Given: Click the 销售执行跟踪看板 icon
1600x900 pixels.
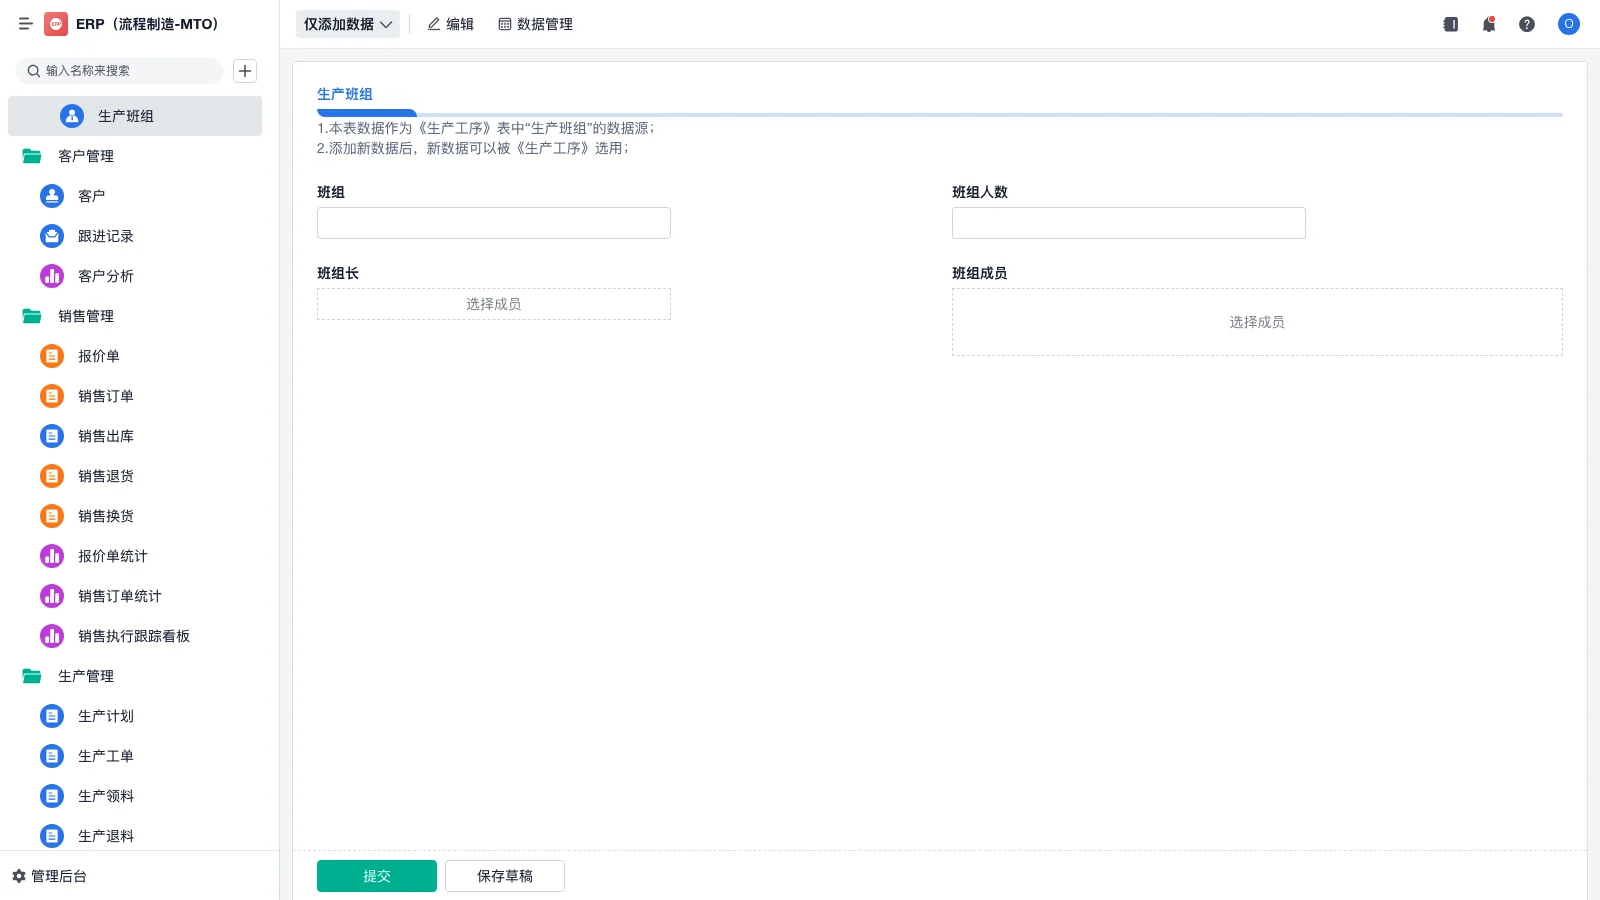Looking at the screenshot, I should [x=52, y=636].
